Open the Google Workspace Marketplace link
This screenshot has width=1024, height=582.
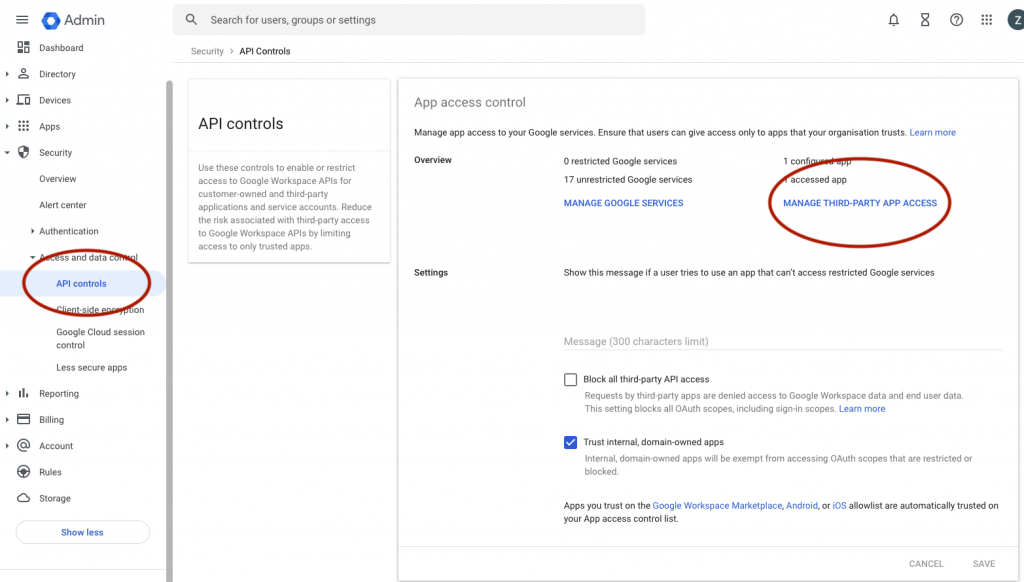pos(717,506)
